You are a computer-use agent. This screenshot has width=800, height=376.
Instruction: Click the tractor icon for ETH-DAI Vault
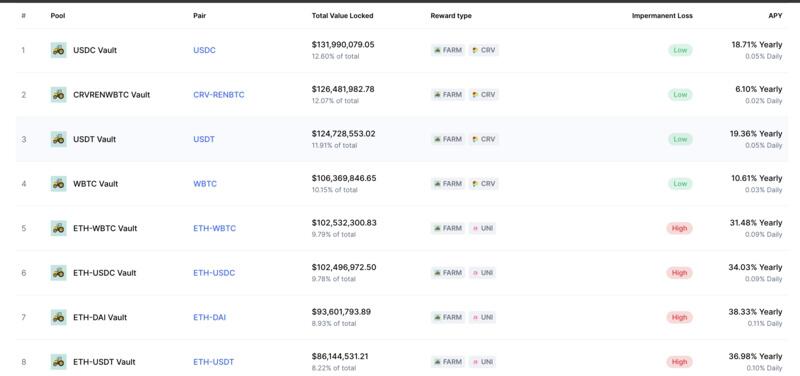point(59,317)
